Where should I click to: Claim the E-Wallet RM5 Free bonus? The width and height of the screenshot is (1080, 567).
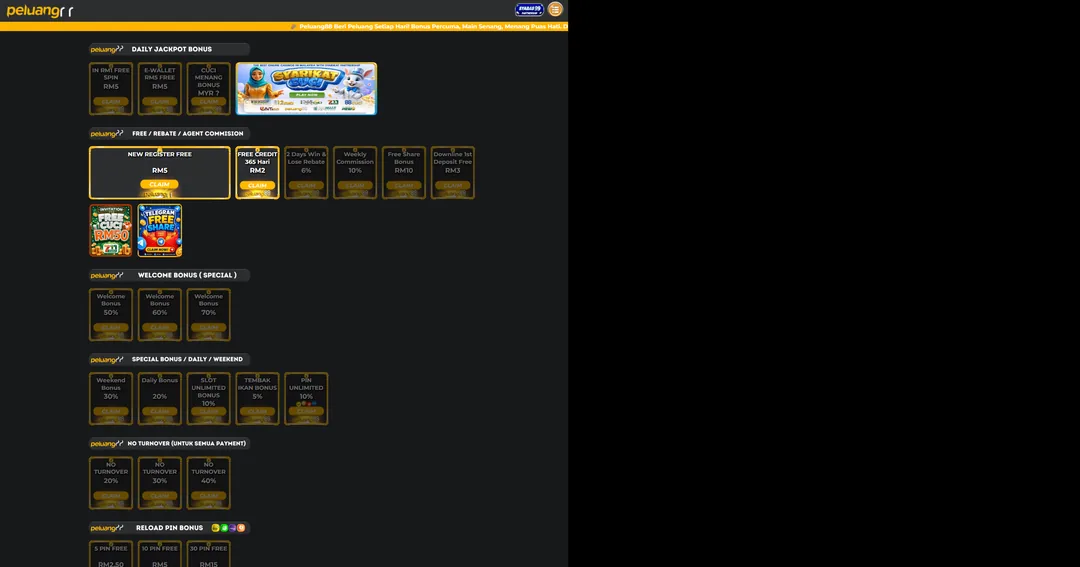tap(160, 101)
